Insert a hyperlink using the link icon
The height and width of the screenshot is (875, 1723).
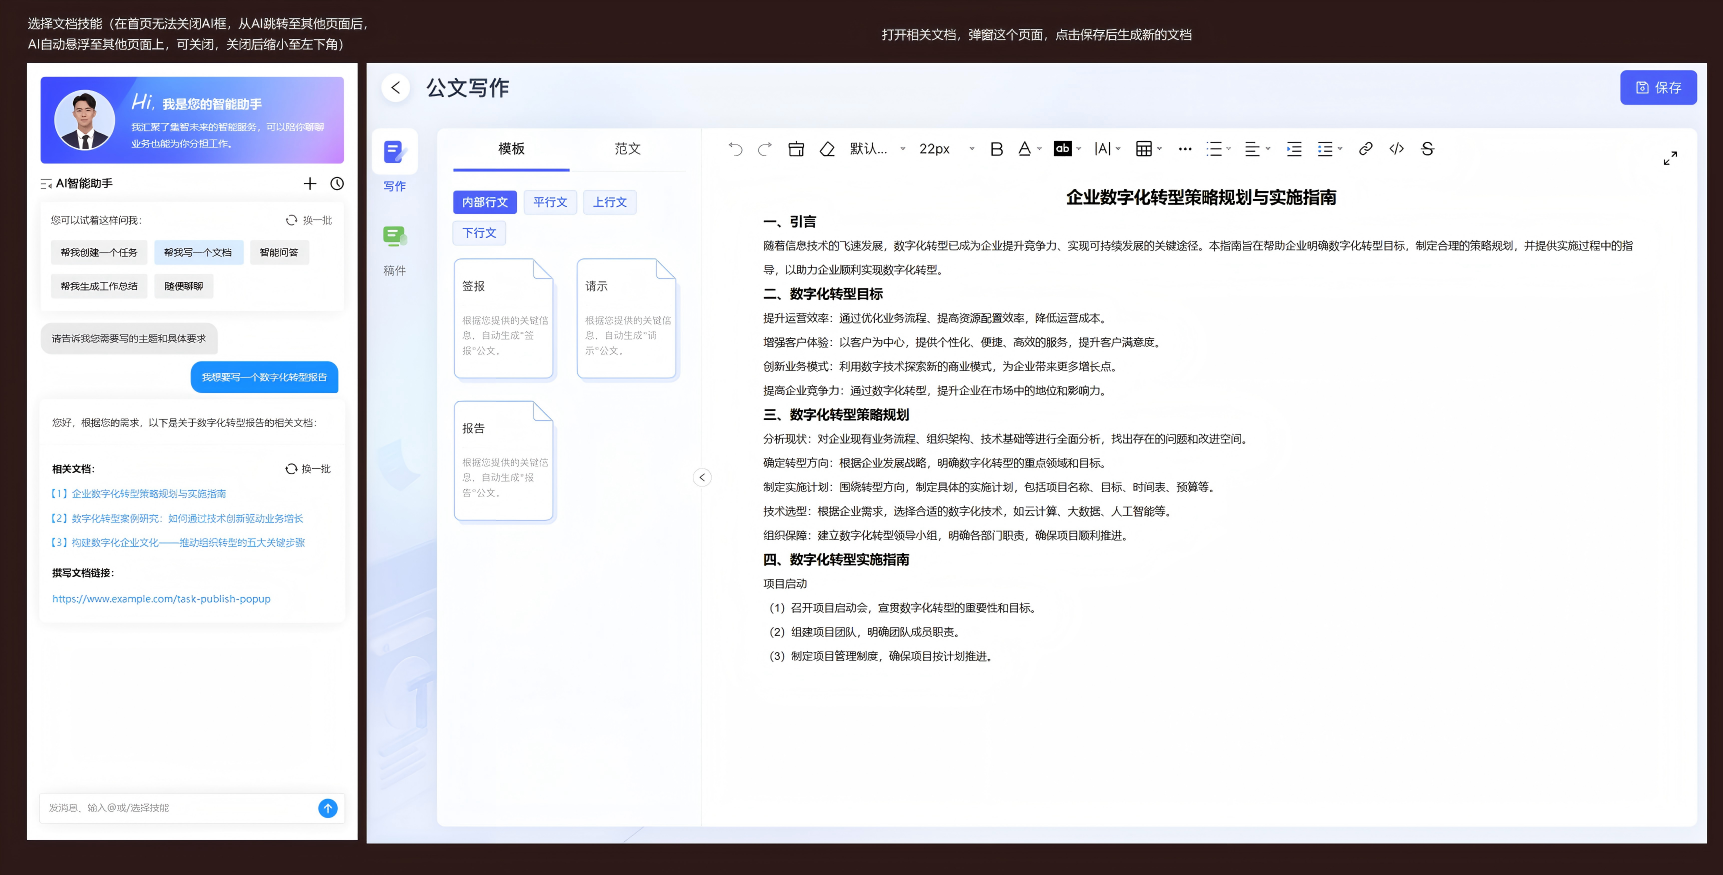coord(1365,149)
